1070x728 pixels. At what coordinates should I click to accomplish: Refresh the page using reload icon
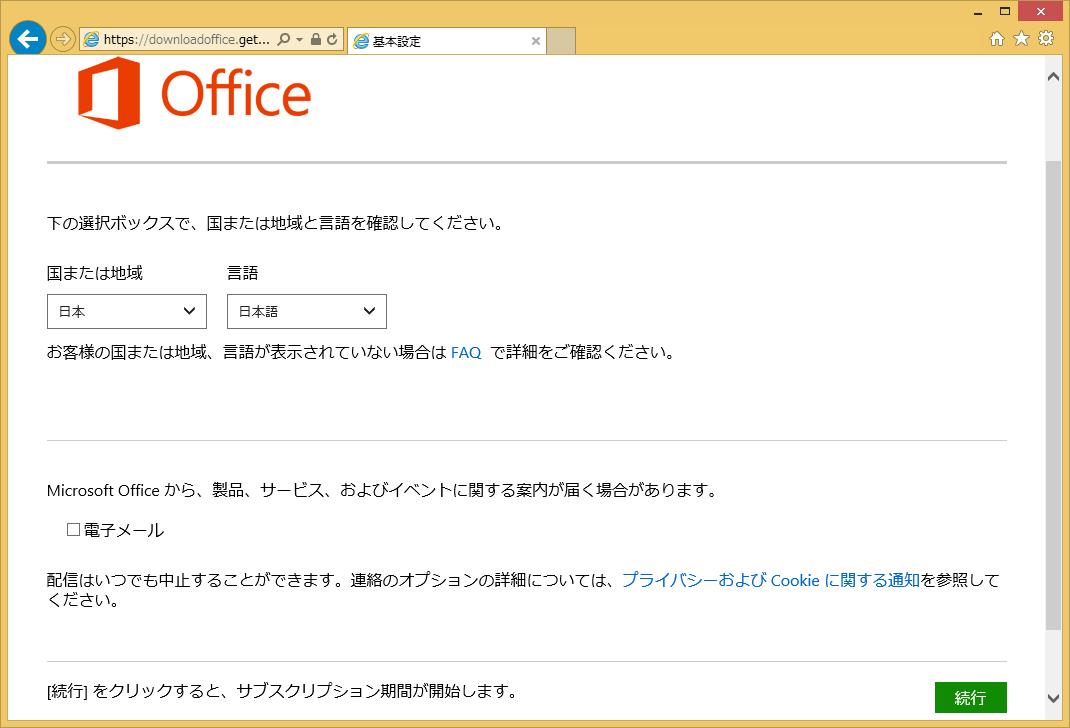(x=332, y=40)
